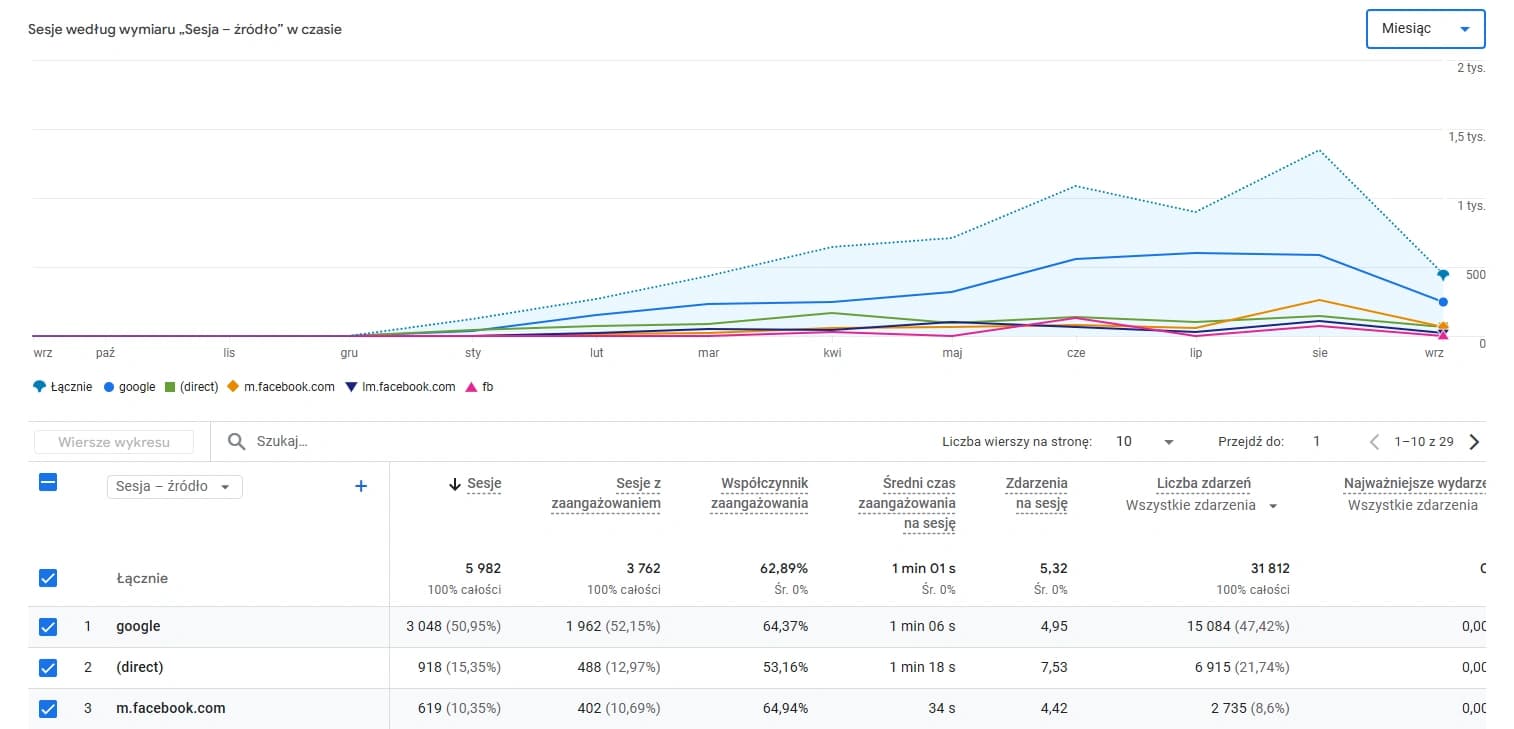Open the Sesja – źródło dimension dropdown
This screenshot has width=1514, height=729.
coord(174,486)
